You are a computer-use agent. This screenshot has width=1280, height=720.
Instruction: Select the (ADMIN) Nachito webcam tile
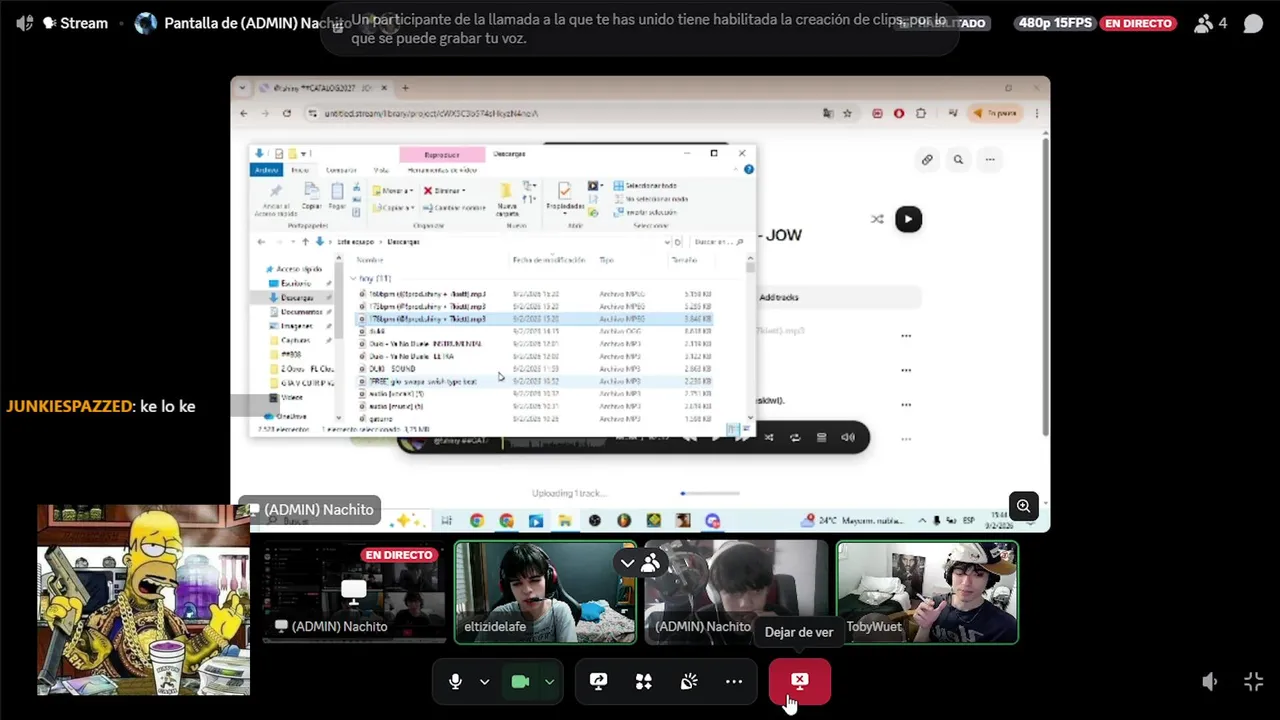point(736,592)
